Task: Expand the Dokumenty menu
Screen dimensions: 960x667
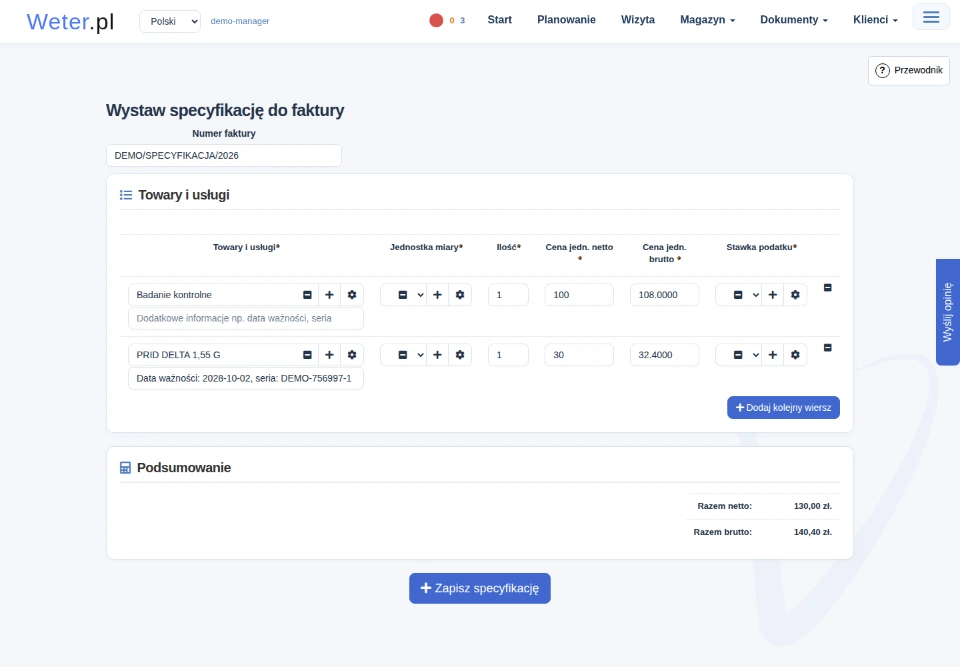Action: pyautogui.click(x=793, y=20)
